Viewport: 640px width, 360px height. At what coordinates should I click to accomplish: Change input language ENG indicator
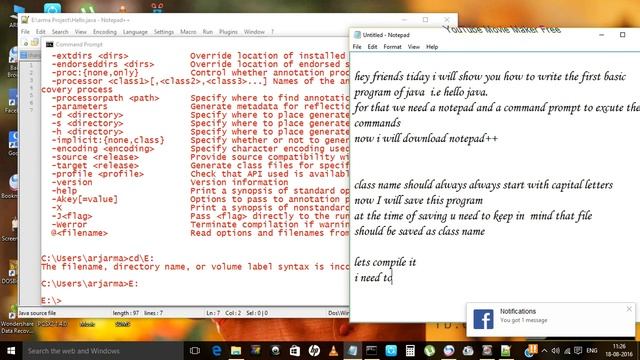tap(592, 351)
